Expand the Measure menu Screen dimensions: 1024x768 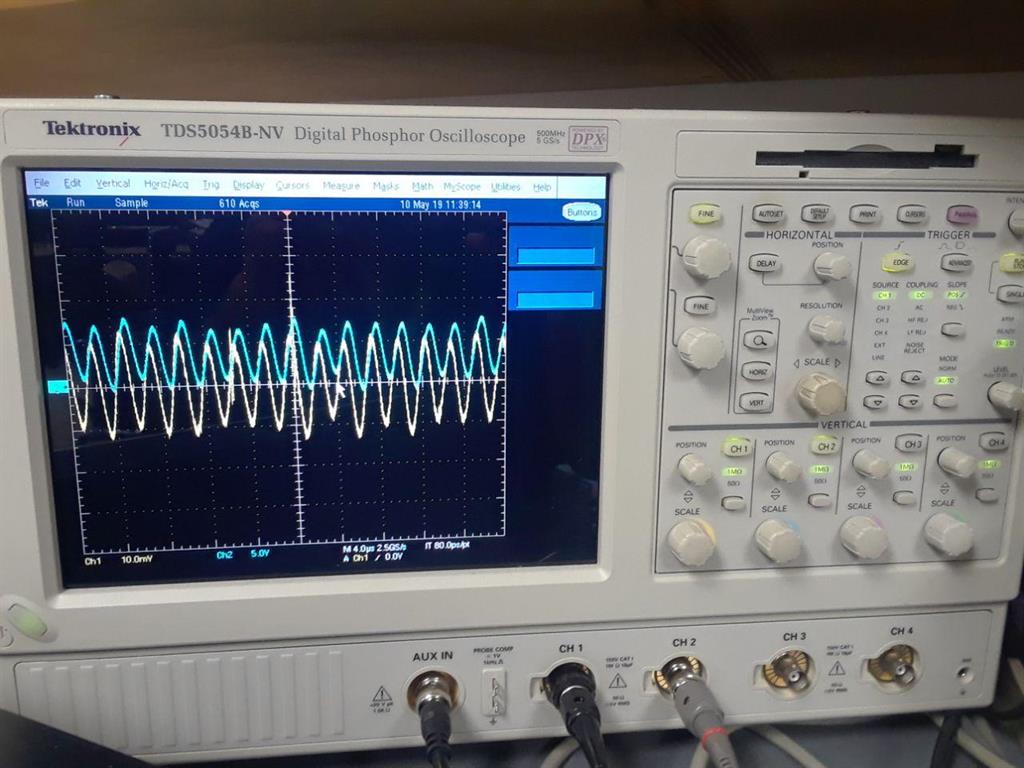(x=341, y=186)
